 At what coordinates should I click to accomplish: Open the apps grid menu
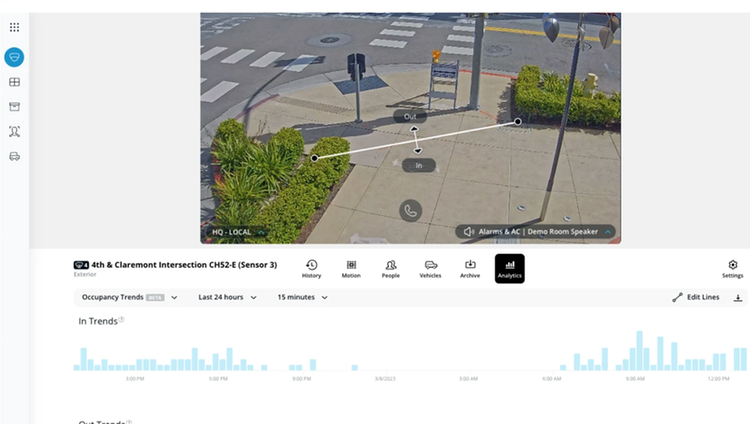click(14, 27)
